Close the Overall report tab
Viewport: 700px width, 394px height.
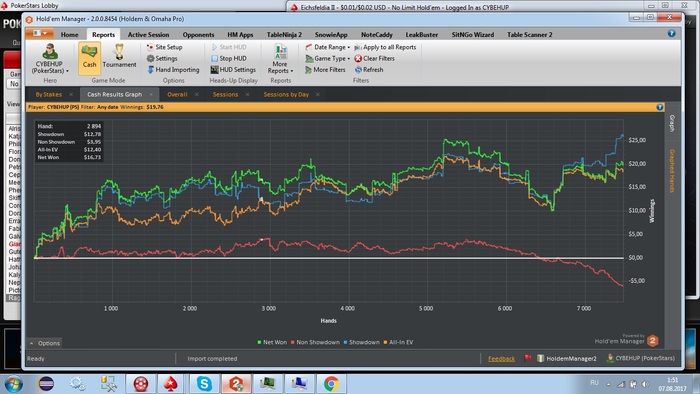tap(196, 95)
